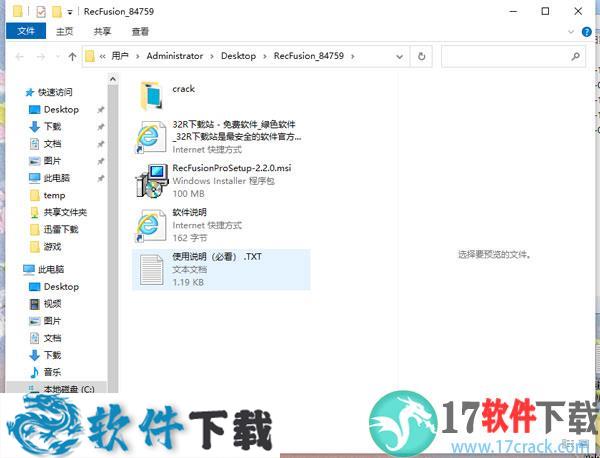The height and width of the screenshot is (458, 600).
Task: Select the file name RecFusionProSetup-2.2.0.msi
Action: (232, 168)
